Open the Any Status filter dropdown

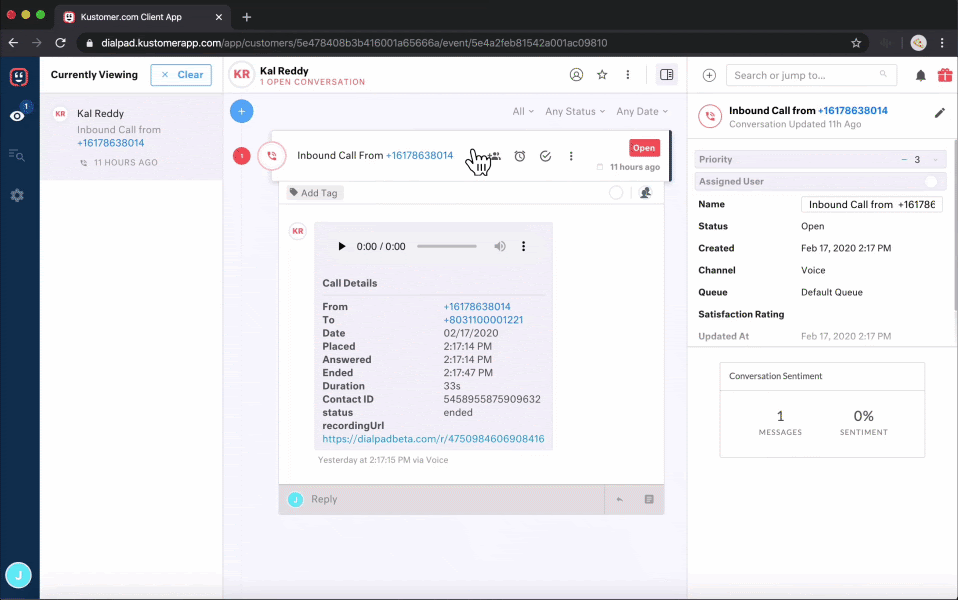click(575, 111)
